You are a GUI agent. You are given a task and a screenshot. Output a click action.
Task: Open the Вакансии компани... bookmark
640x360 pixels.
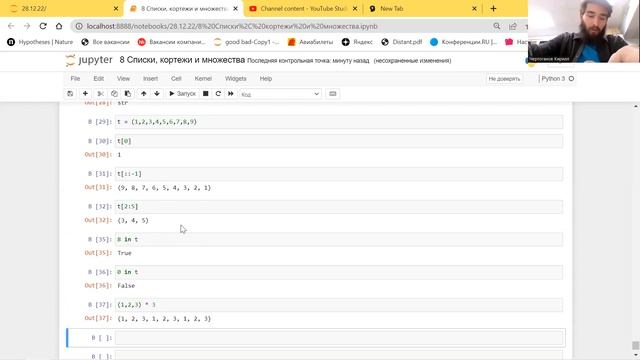tap(172, 42)
